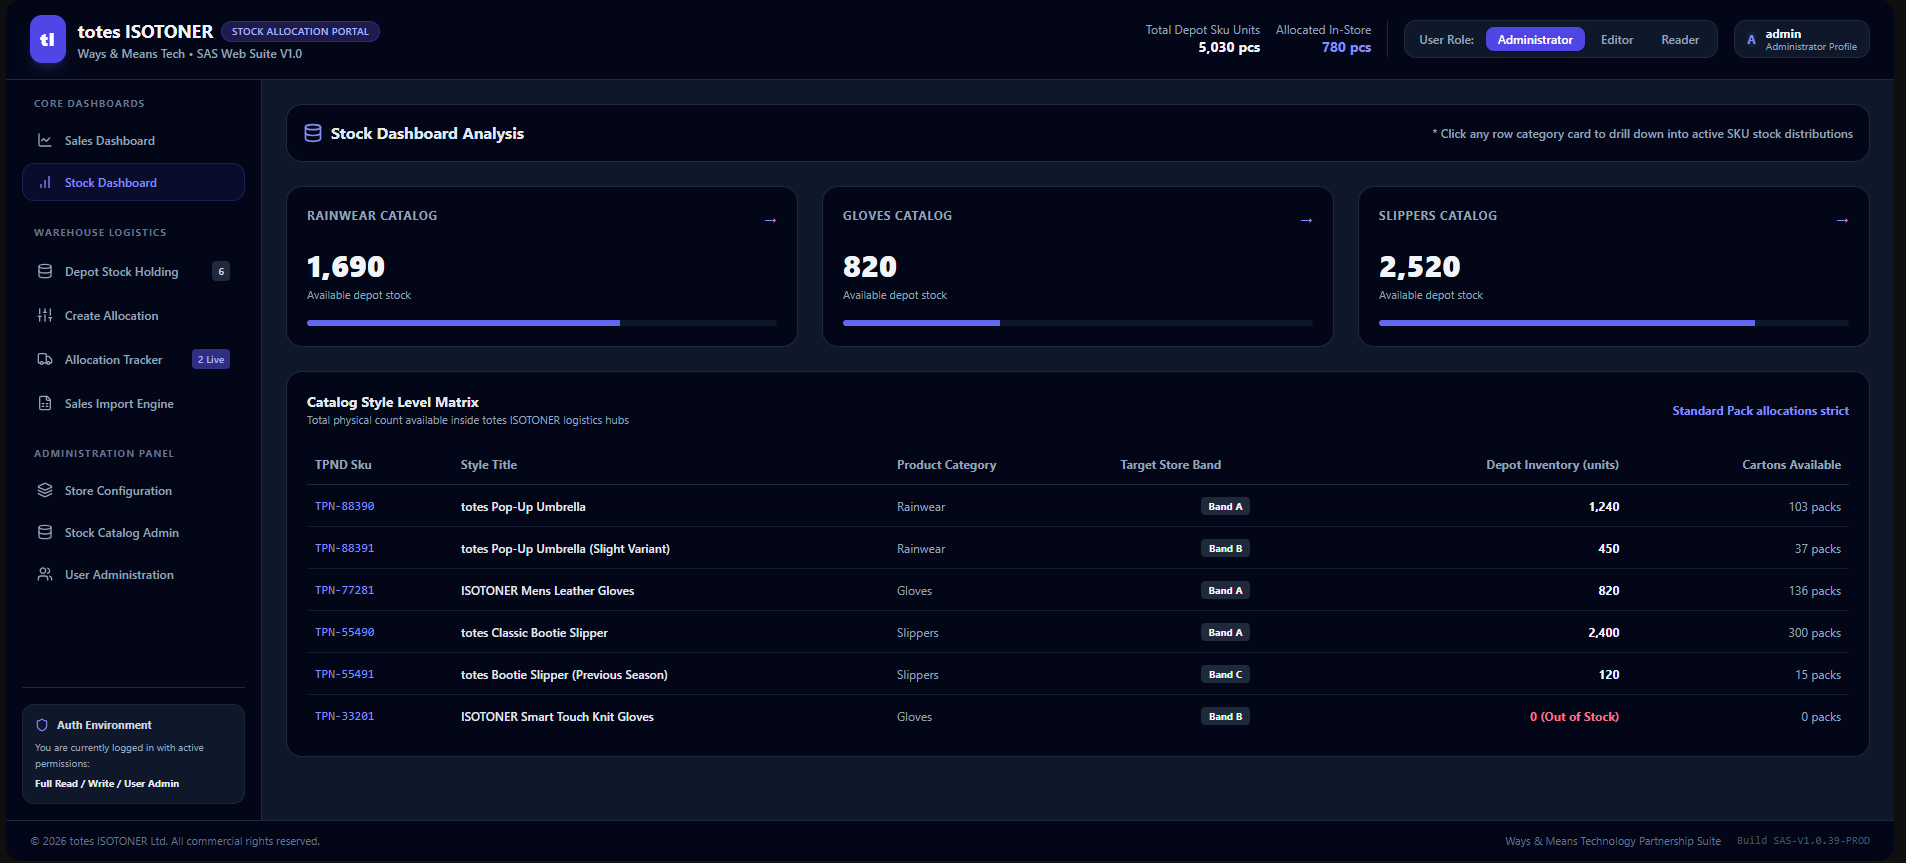1906x864 pixels.
Task: Click the Gloves Catalog stock progress bar
Action: 1078,323
